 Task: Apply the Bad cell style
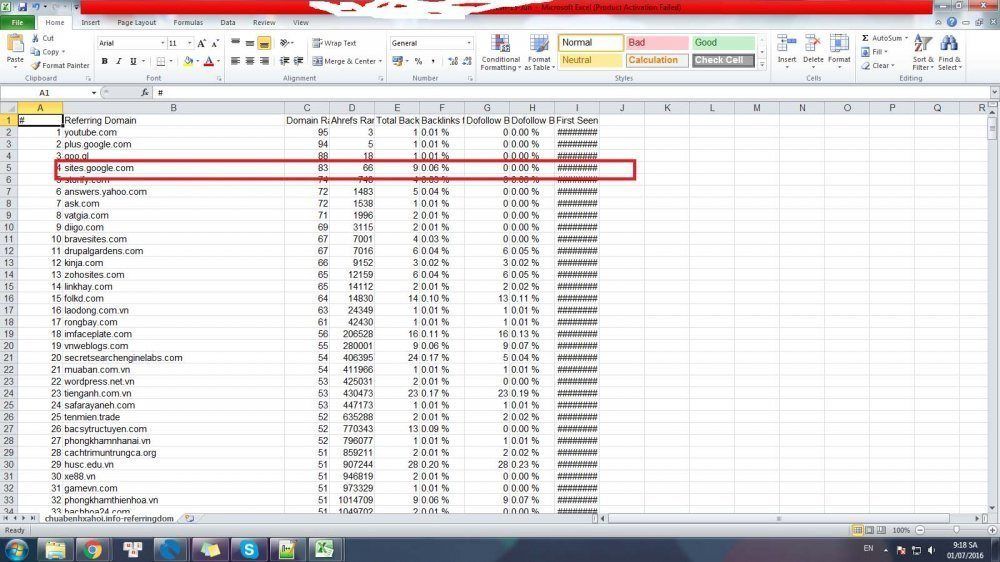click(657, 43)
